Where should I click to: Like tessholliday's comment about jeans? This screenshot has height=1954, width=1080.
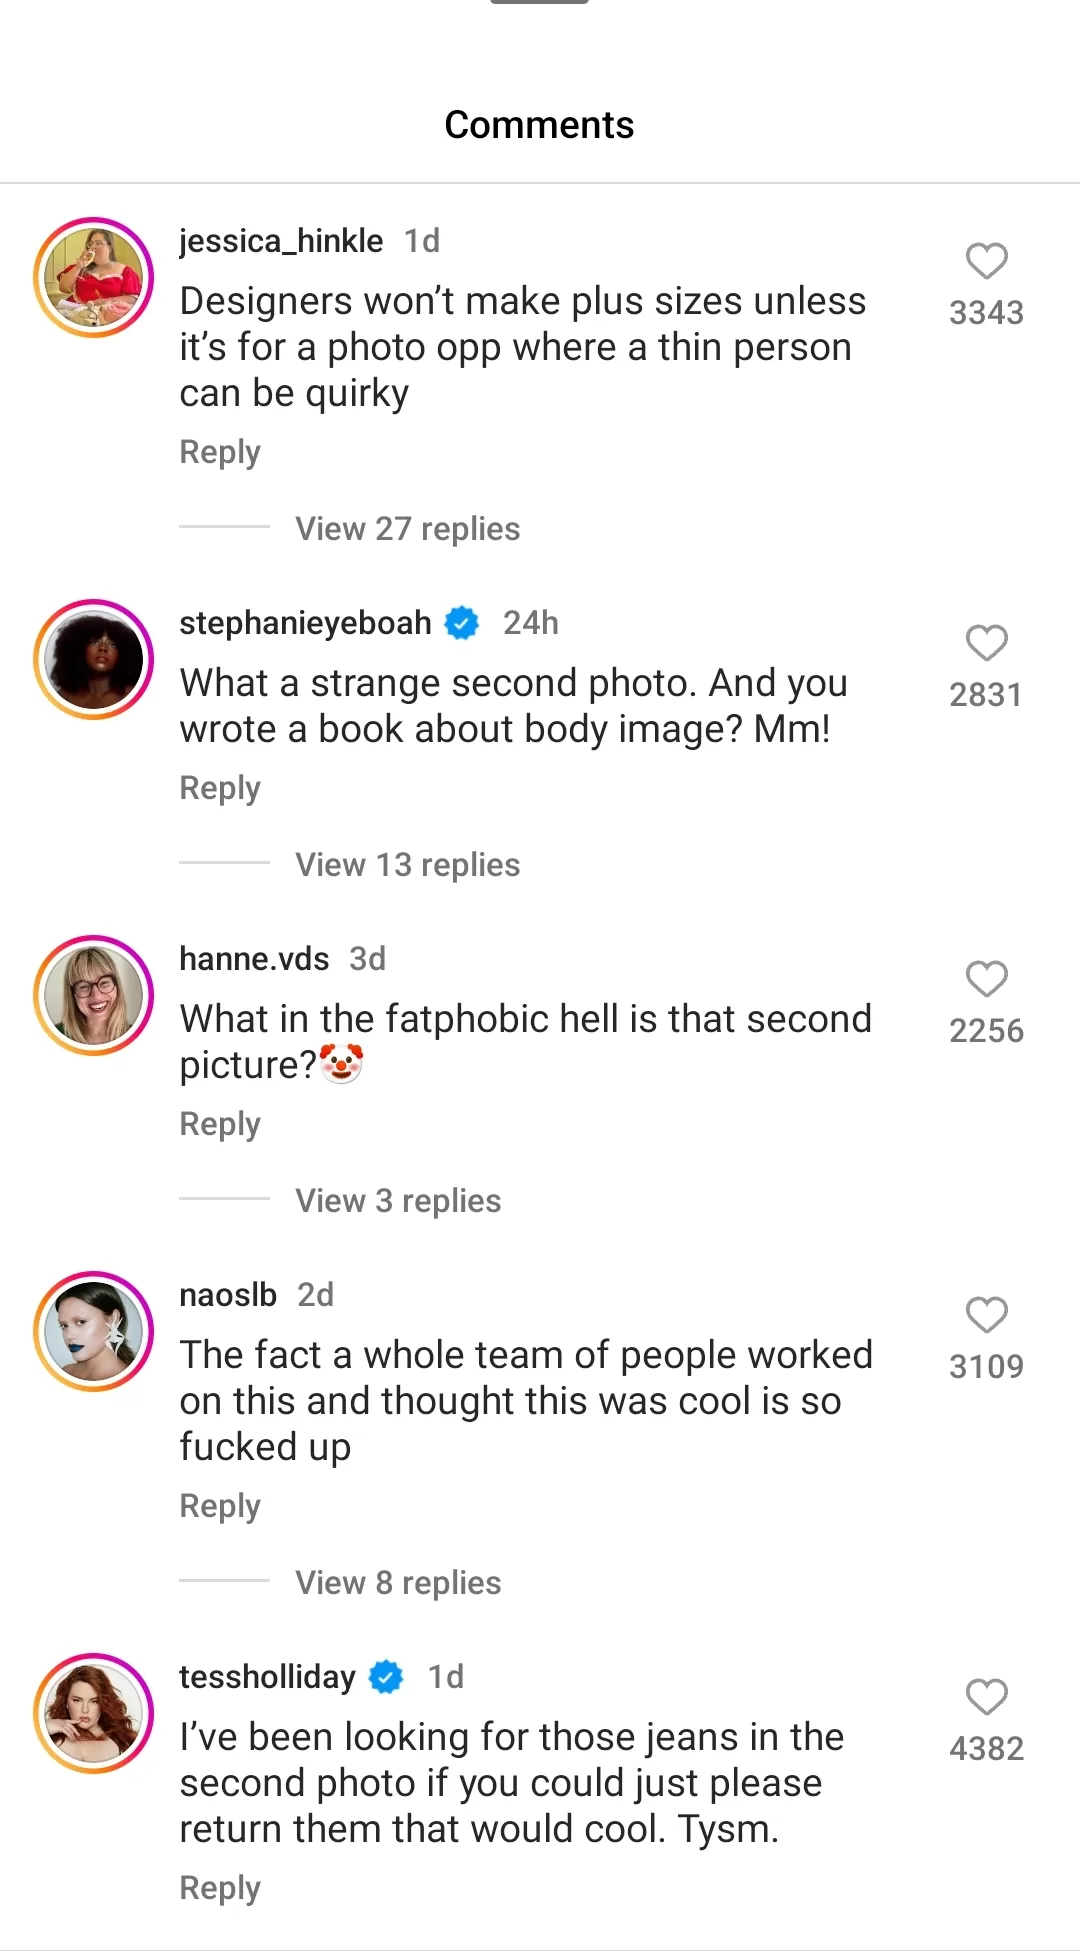[986, 1698]
